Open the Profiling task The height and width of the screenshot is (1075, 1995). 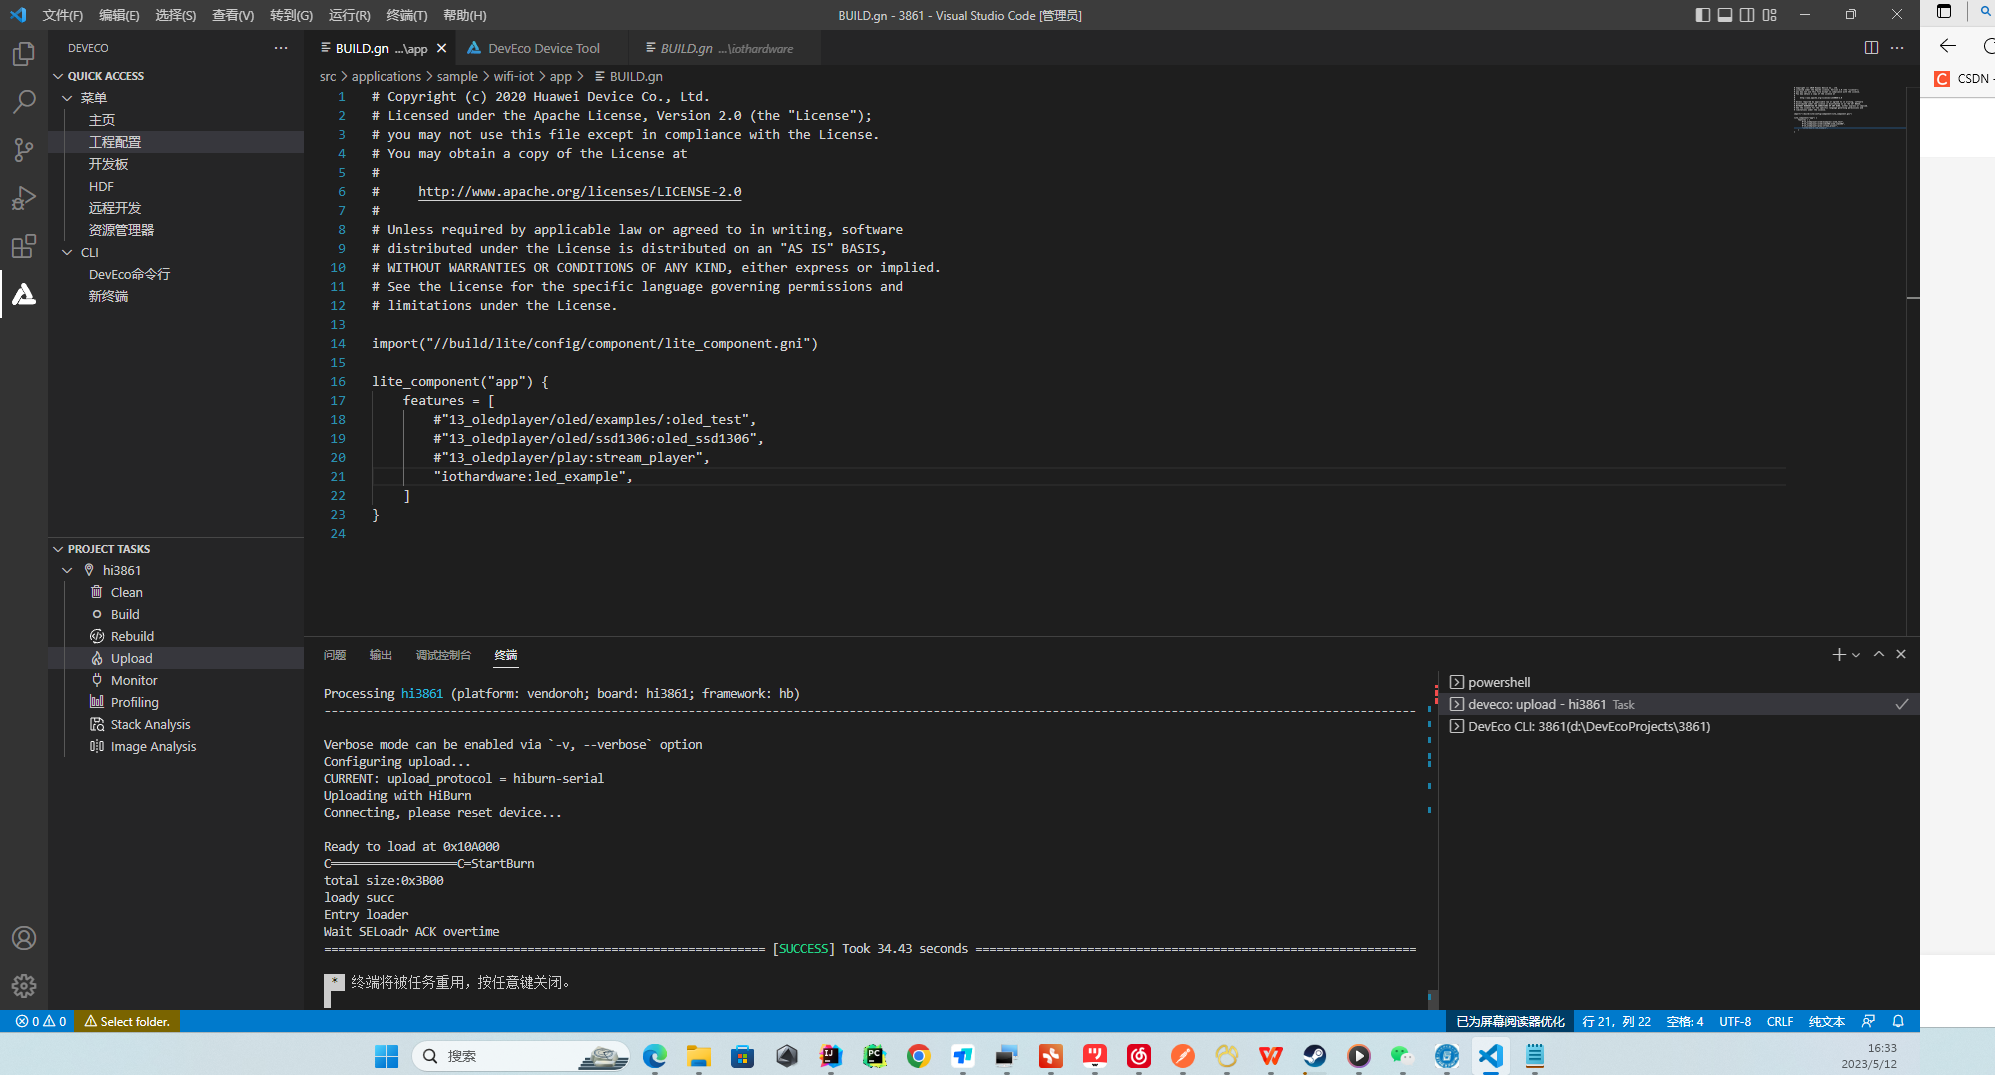pyautogui.click(x=134, y=702)
